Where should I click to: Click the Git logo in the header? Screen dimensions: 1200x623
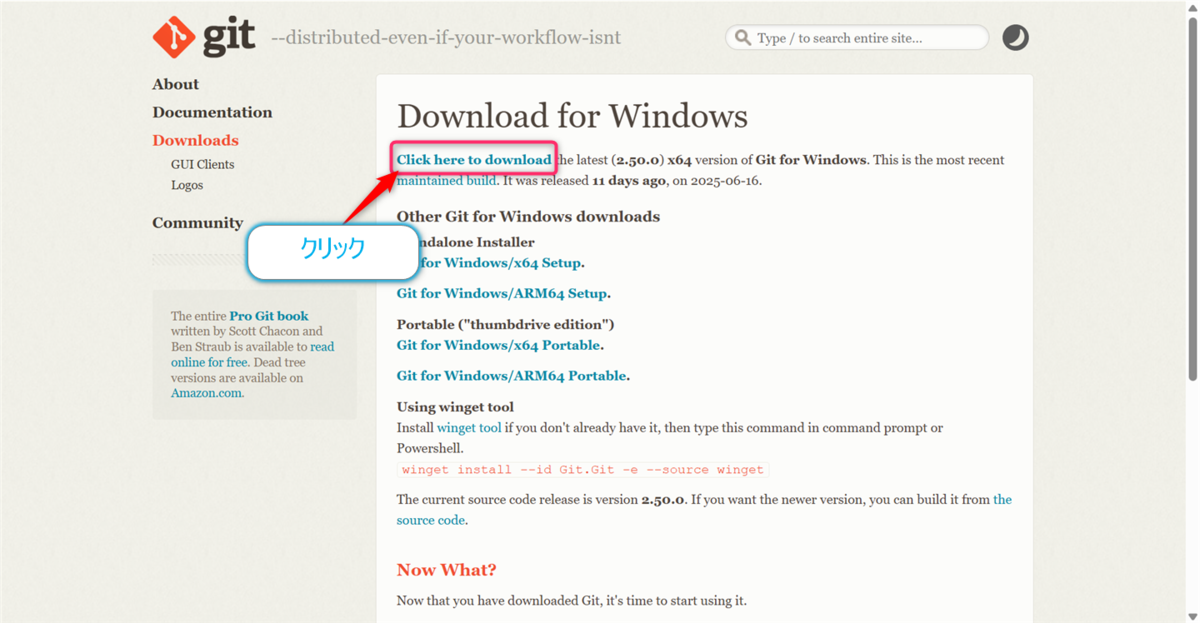(204, 37)
